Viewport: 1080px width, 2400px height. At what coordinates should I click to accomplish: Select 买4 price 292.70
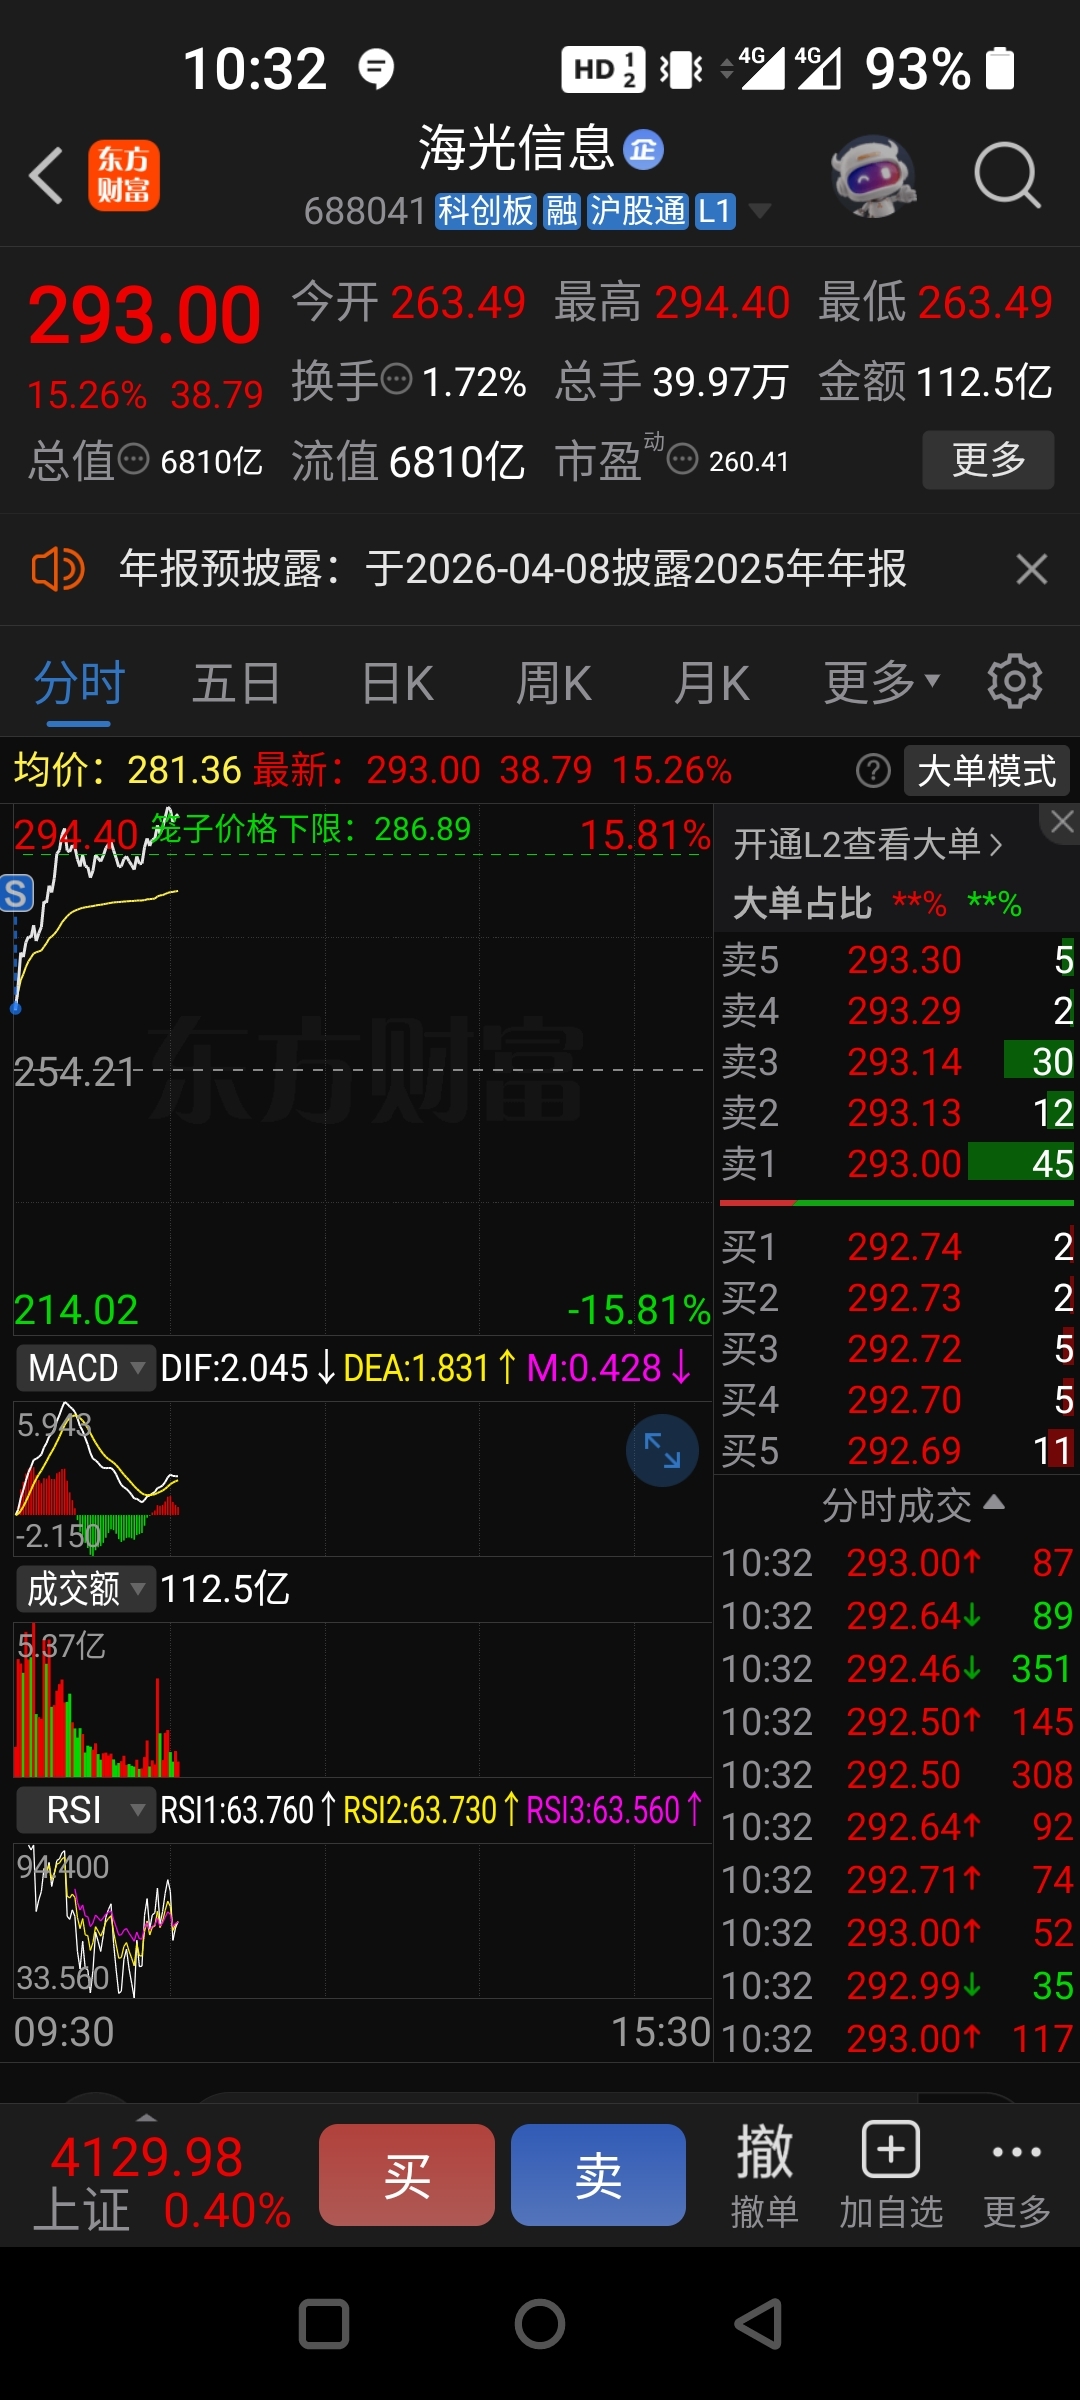pyautogui.click(x=897, y=1400)
